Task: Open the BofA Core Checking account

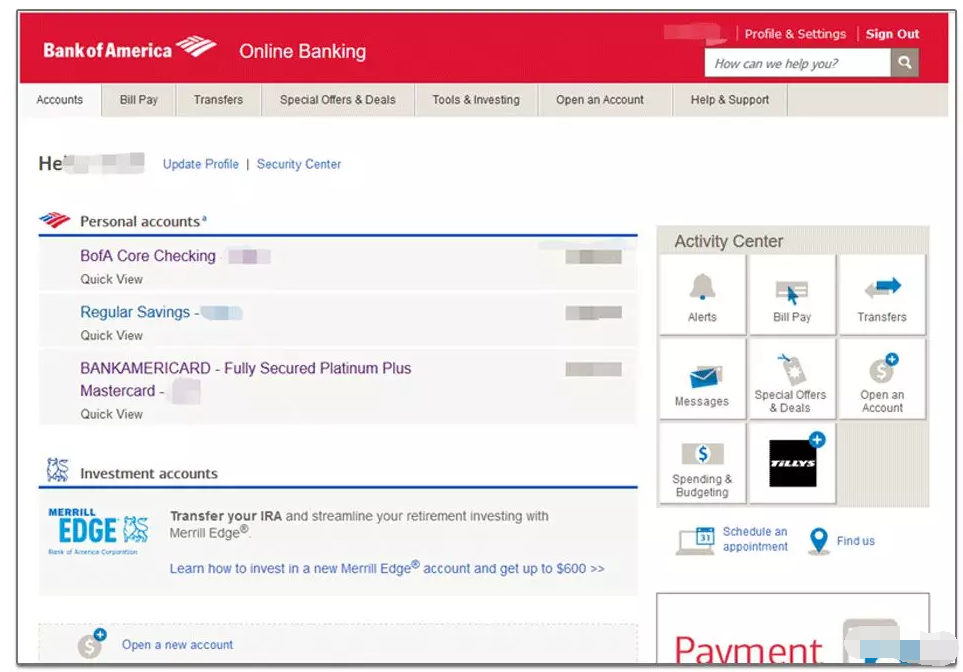Action: click(x=148, y=256)
